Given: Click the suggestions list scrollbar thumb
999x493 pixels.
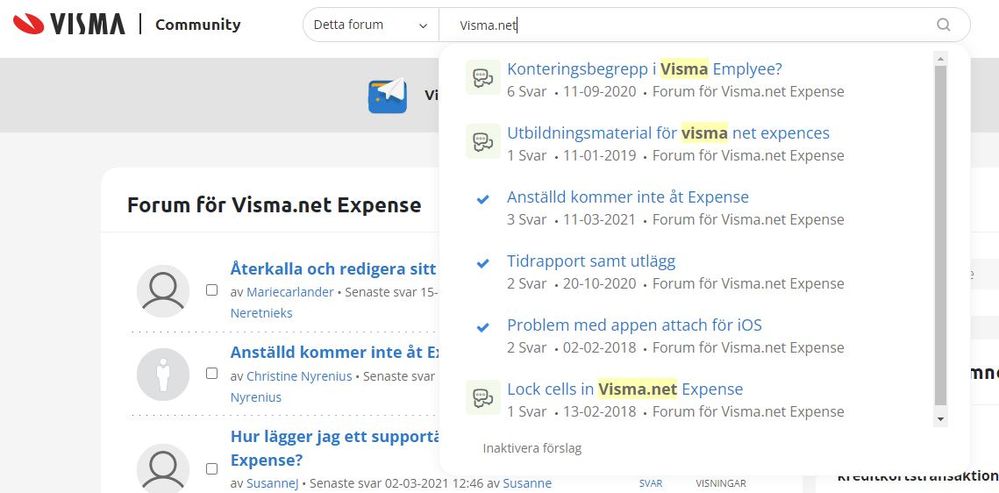Looking at the screenshot, I should pyautogui.click(x=940, y=236).
